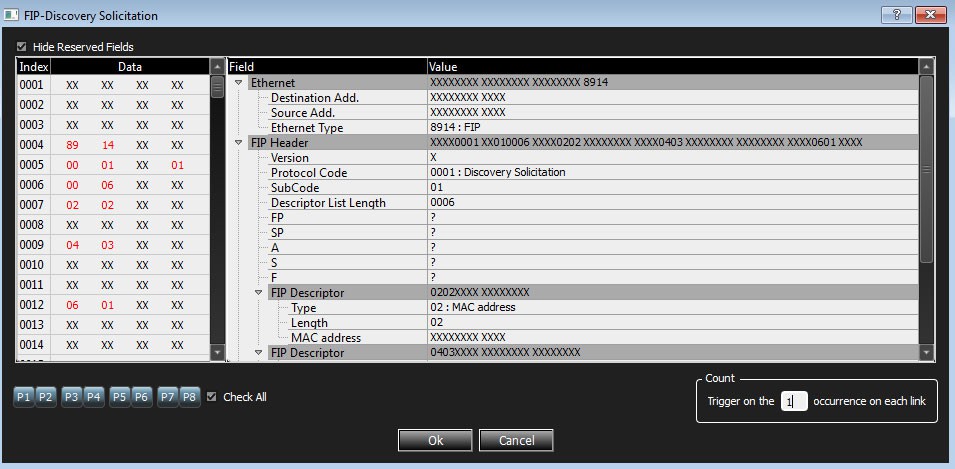Select the P2 port button
Screen dimensions: 955x469
point(46,397)
